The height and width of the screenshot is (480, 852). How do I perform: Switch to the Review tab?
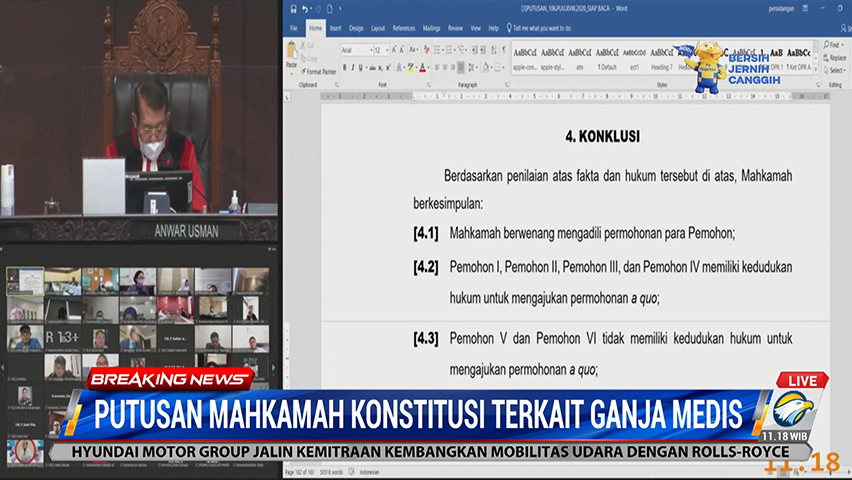(x=455, y=28)
